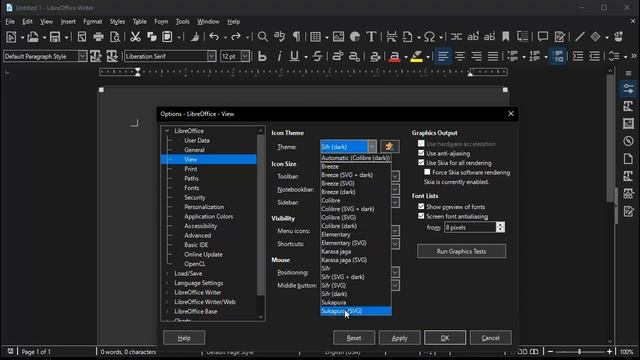The height and width of the screenshot is (360, 640).
Task: Click the Reset button
Action: pyautogui.click(x=353, y=338)
